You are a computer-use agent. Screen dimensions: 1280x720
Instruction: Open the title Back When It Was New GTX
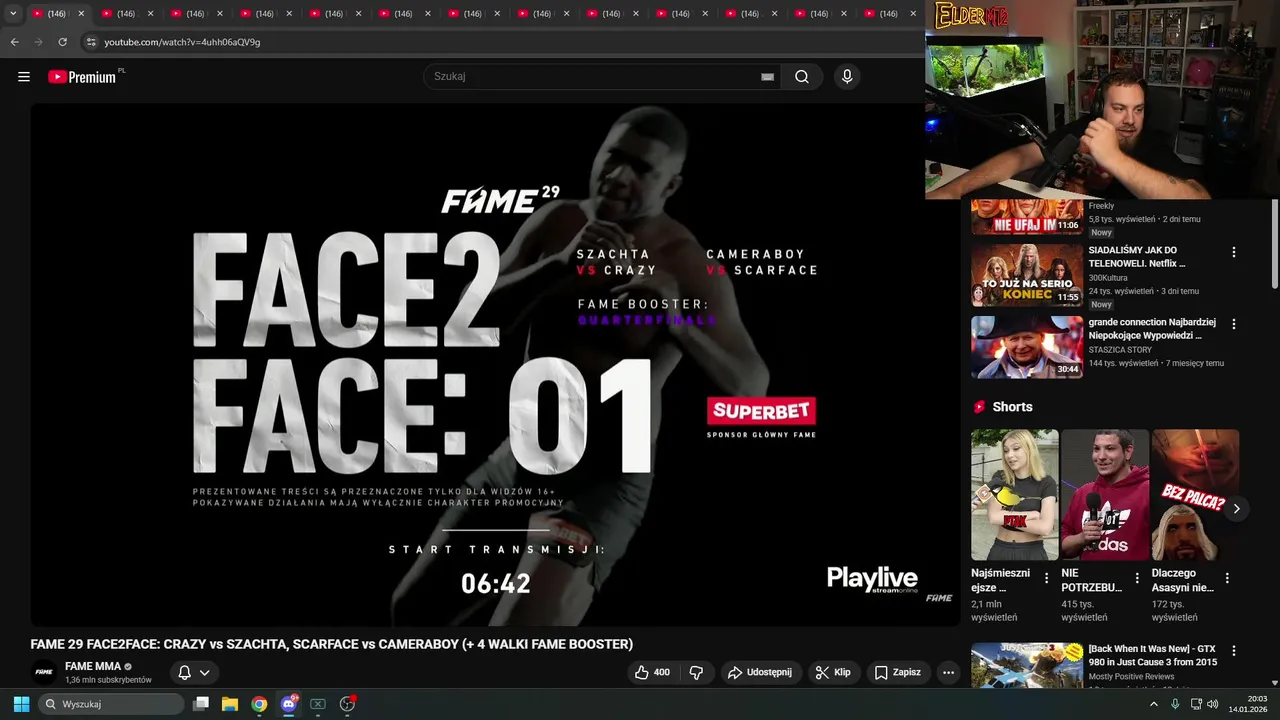[1153, 656]
